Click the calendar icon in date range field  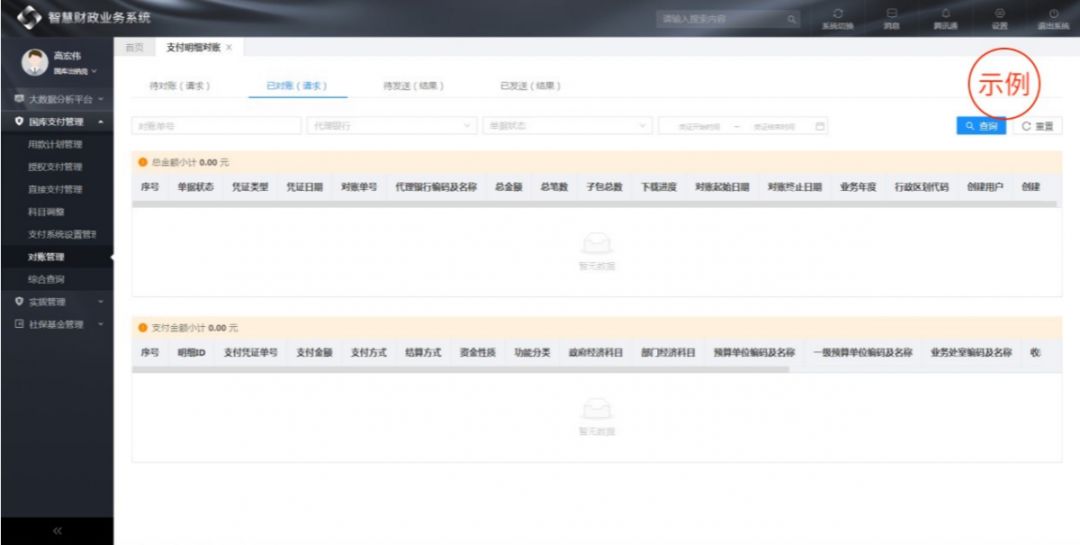820,127
